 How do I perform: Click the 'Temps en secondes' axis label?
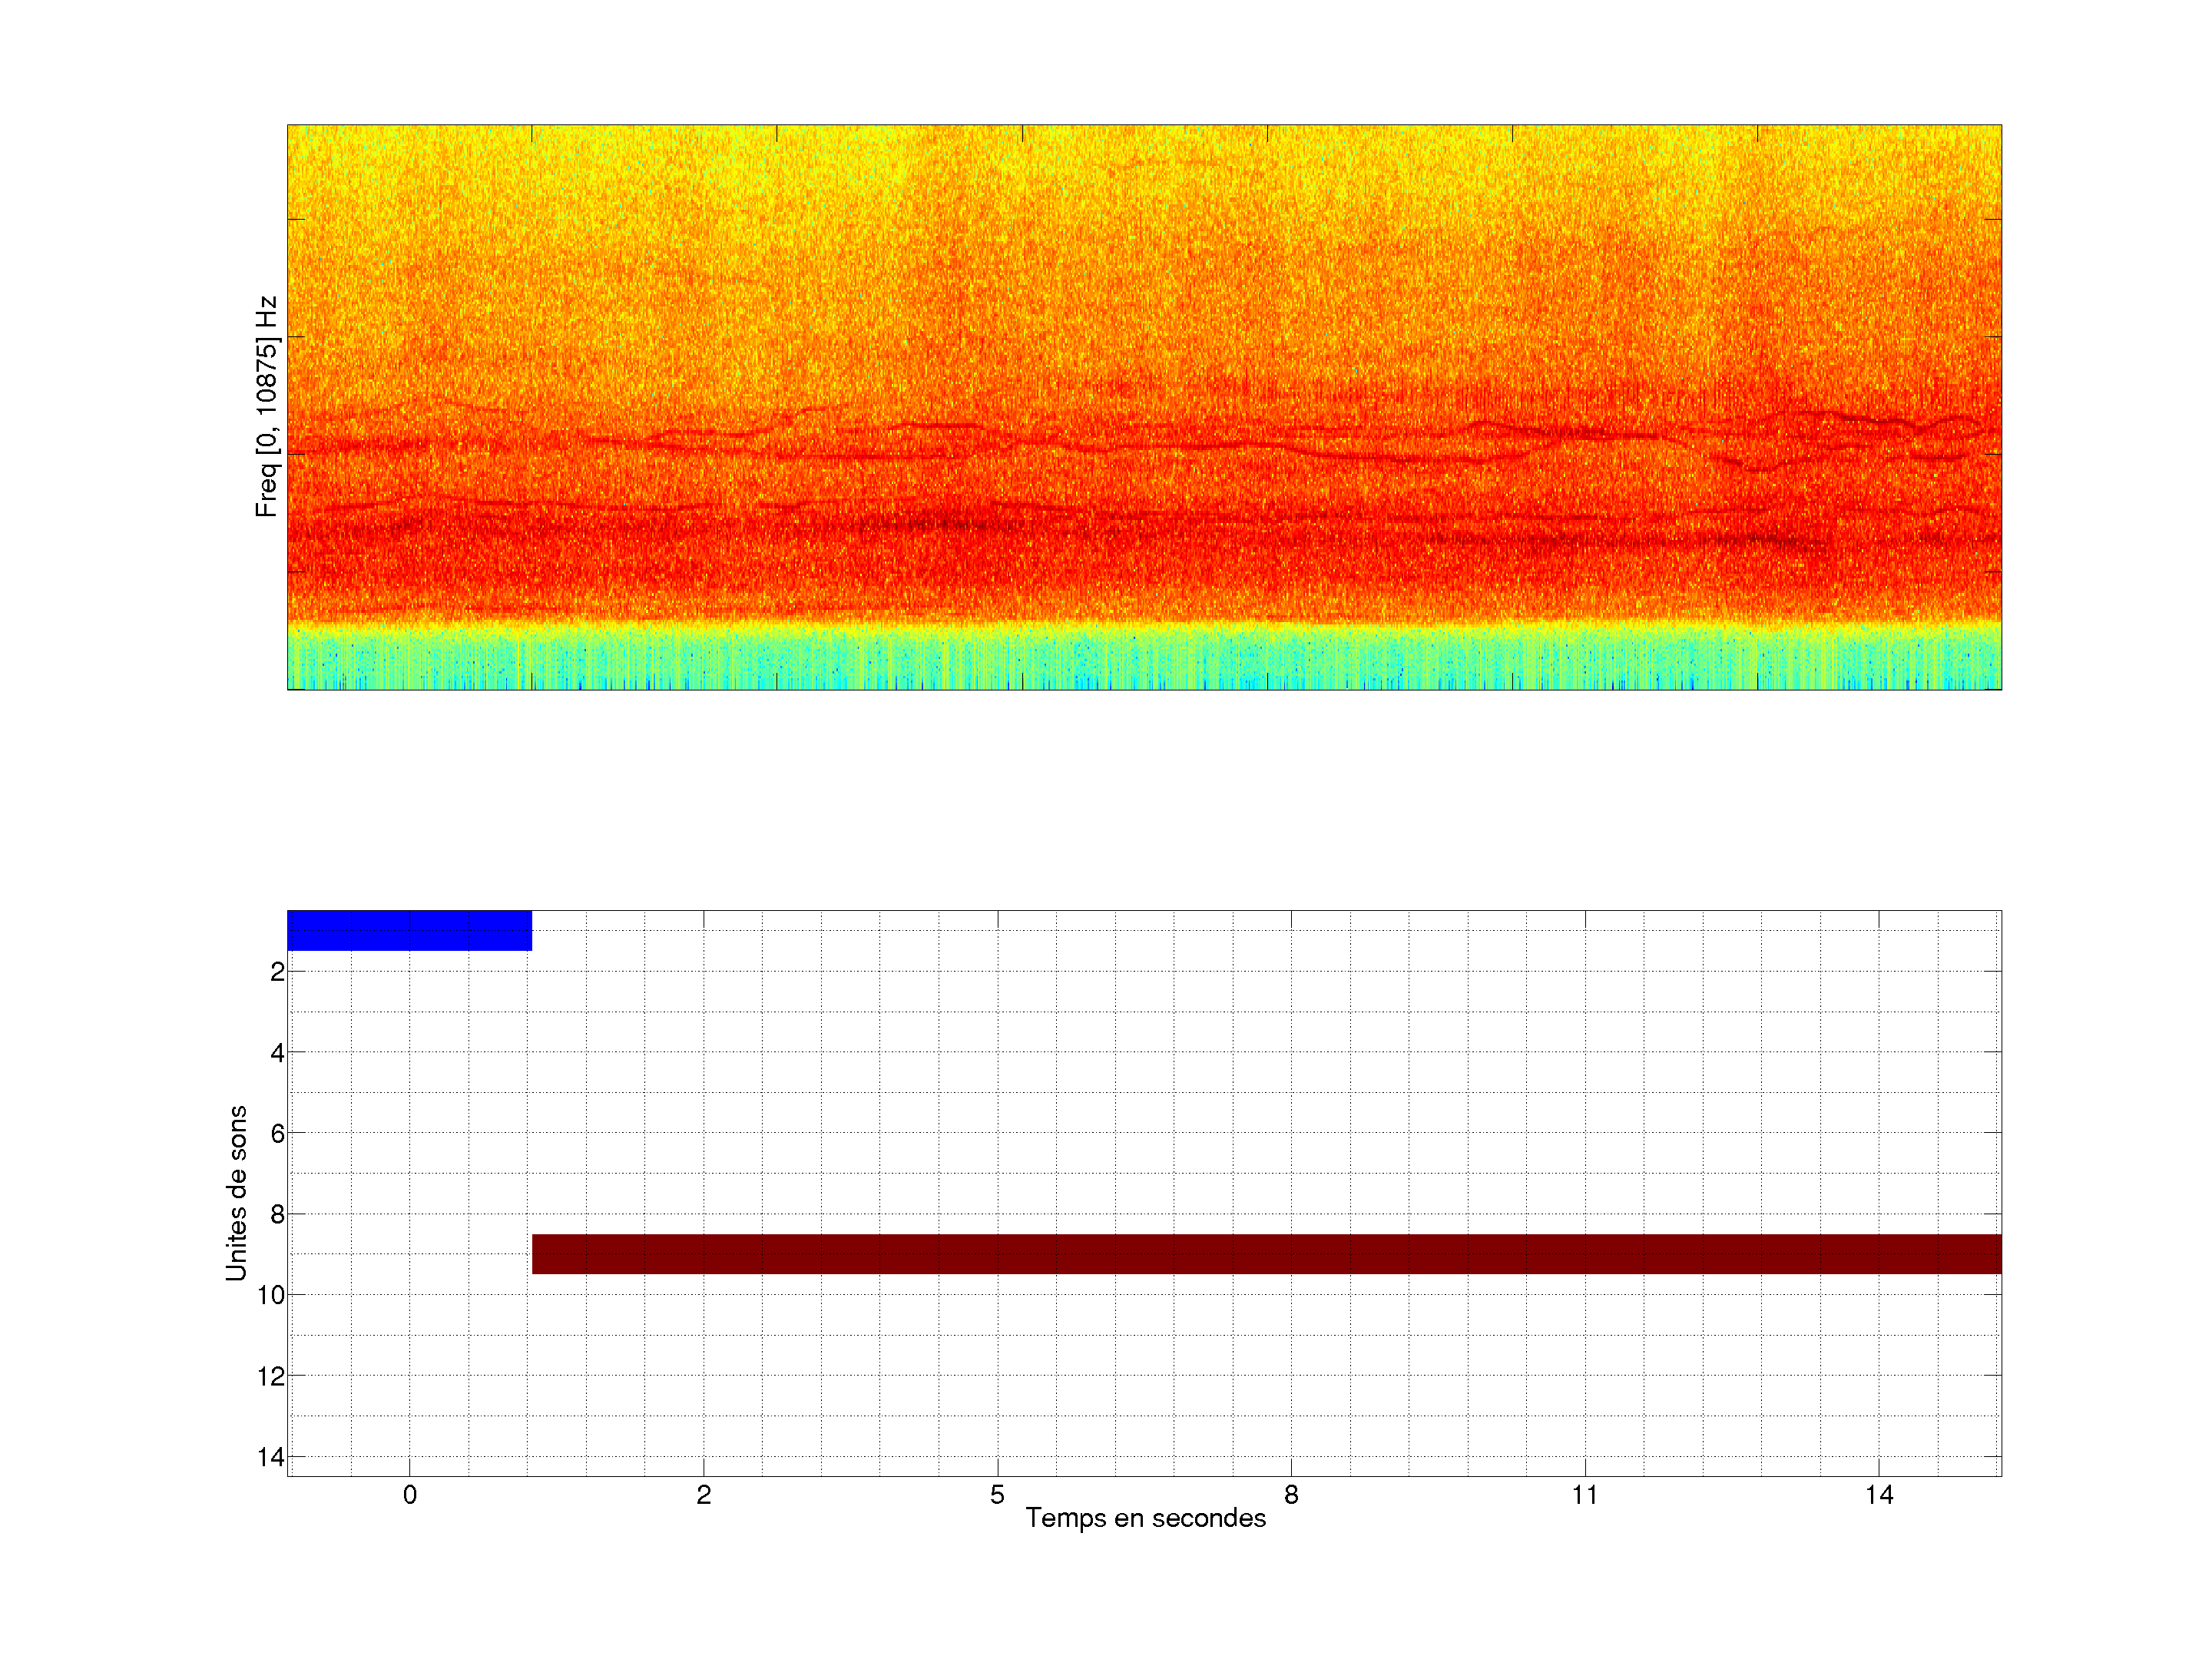1145,1518
